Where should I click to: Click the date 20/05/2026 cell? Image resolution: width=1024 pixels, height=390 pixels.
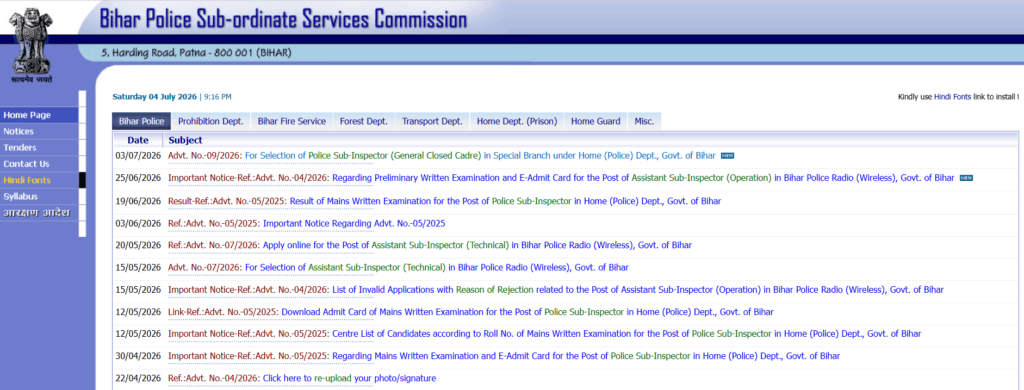138,245
